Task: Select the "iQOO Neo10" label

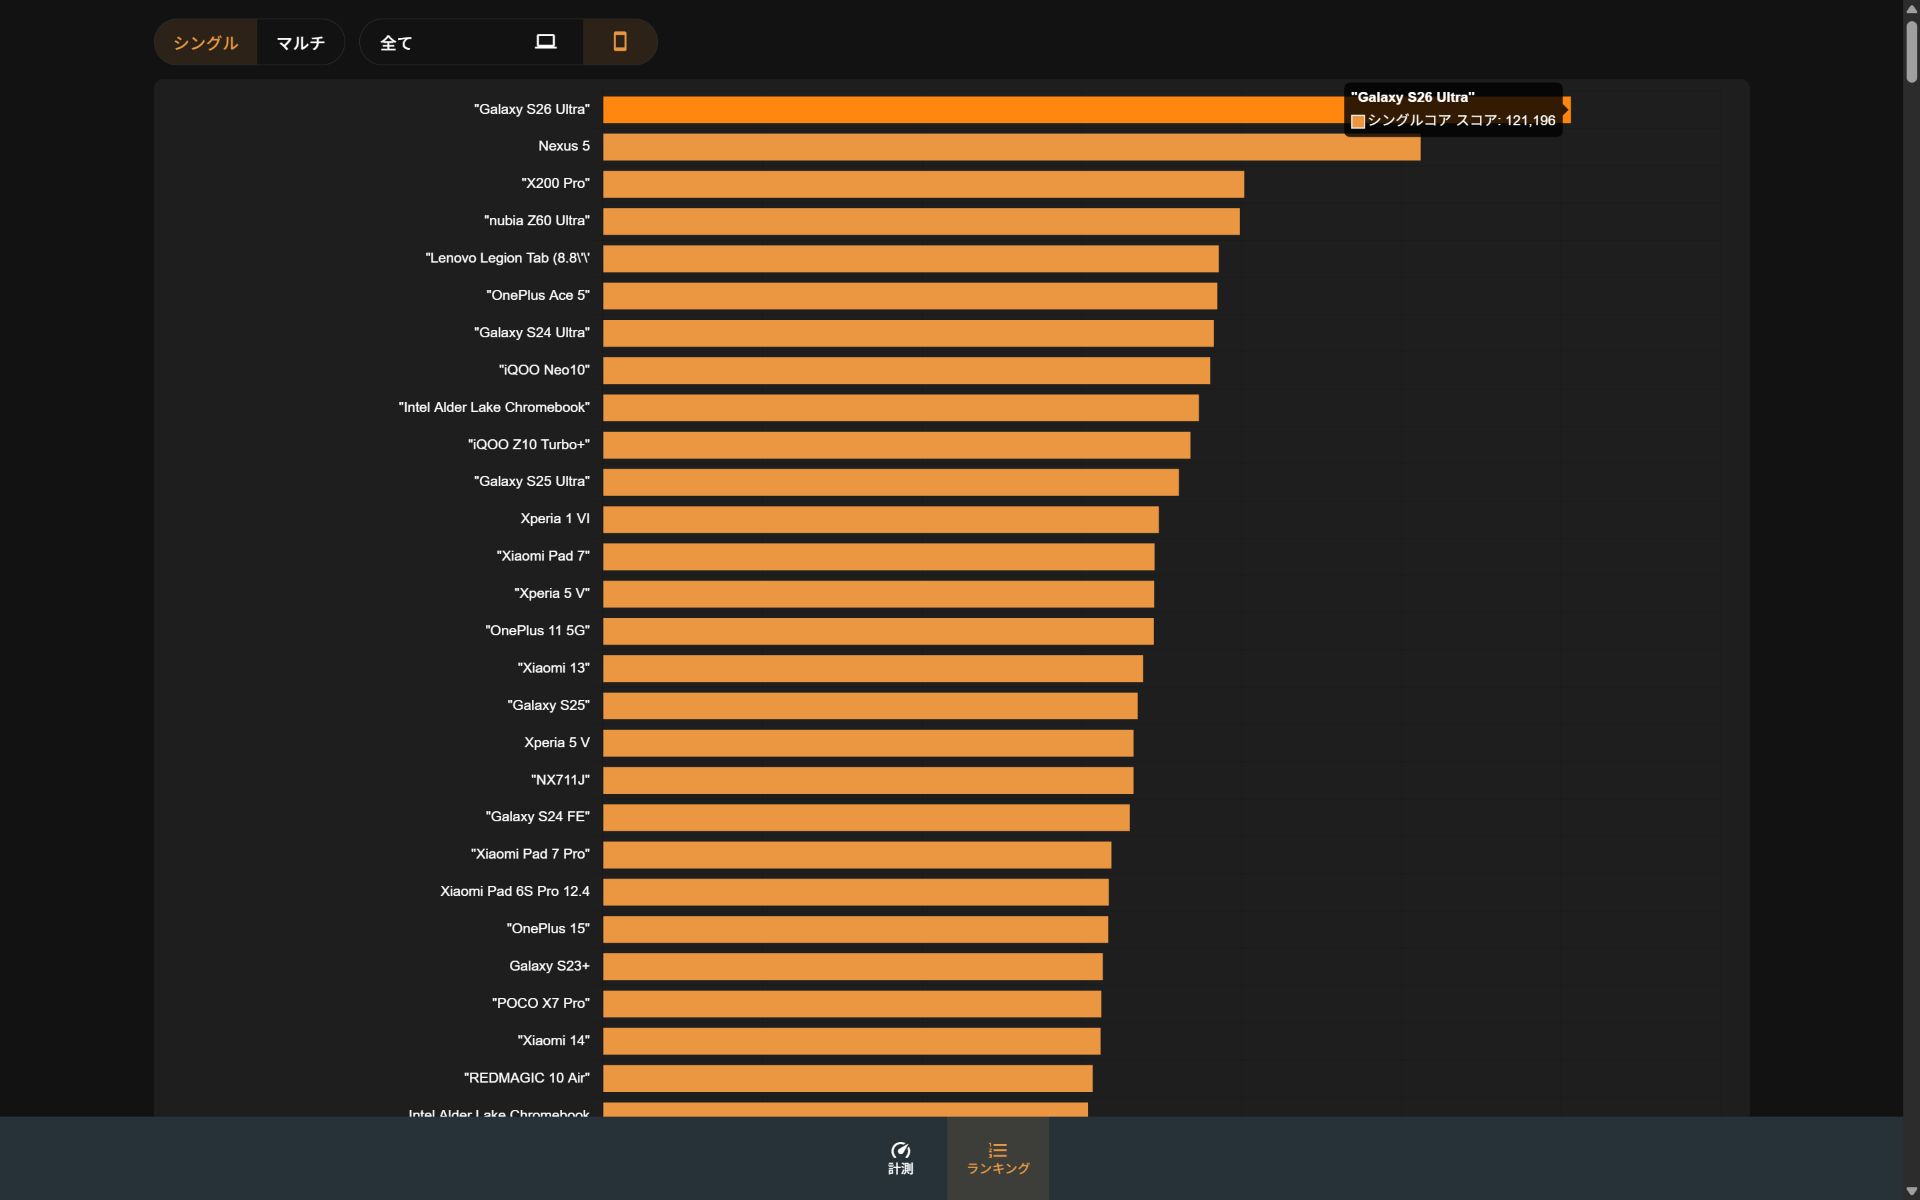Action: tap(544, 370)
